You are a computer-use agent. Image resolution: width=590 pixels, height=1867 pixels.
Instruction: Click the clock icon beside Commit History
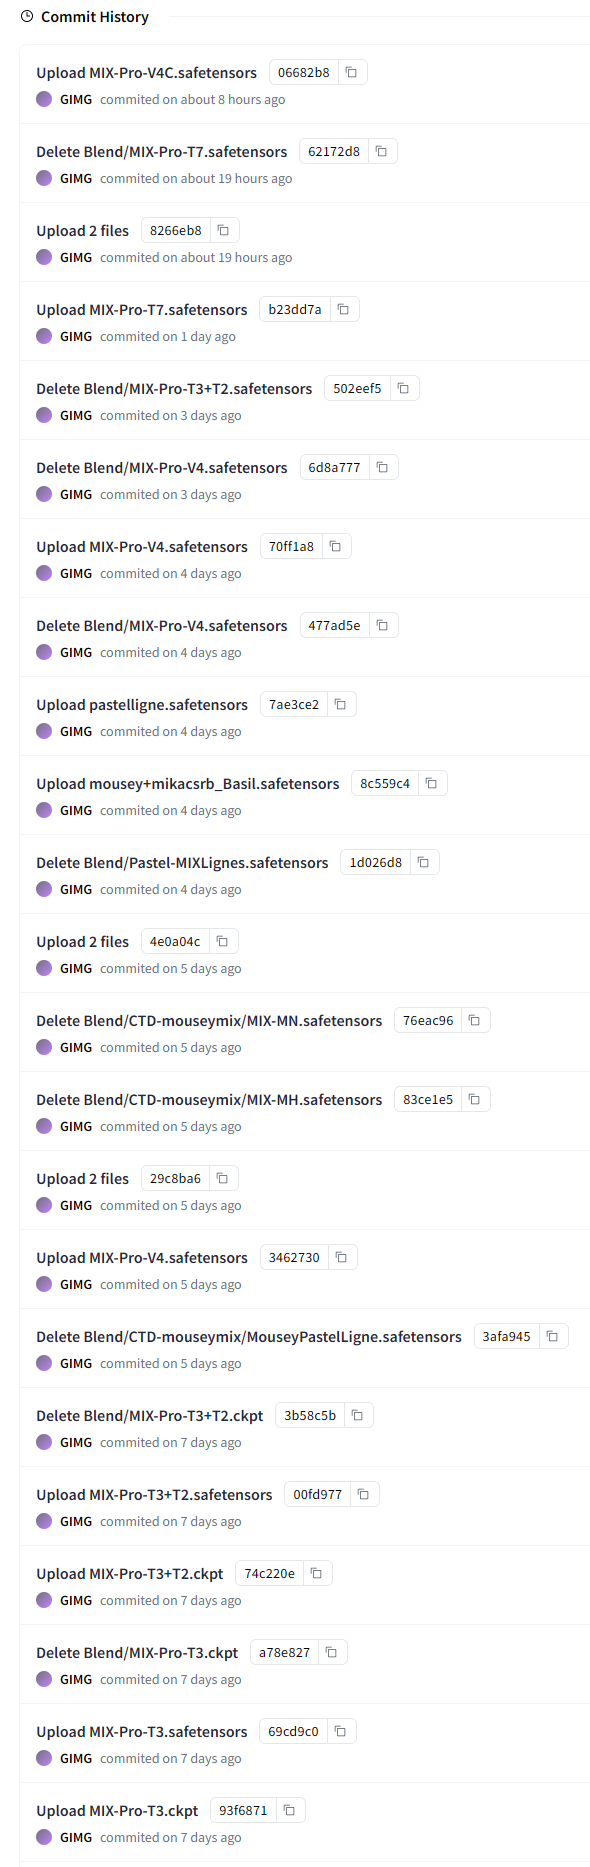(x=27, y=17)
